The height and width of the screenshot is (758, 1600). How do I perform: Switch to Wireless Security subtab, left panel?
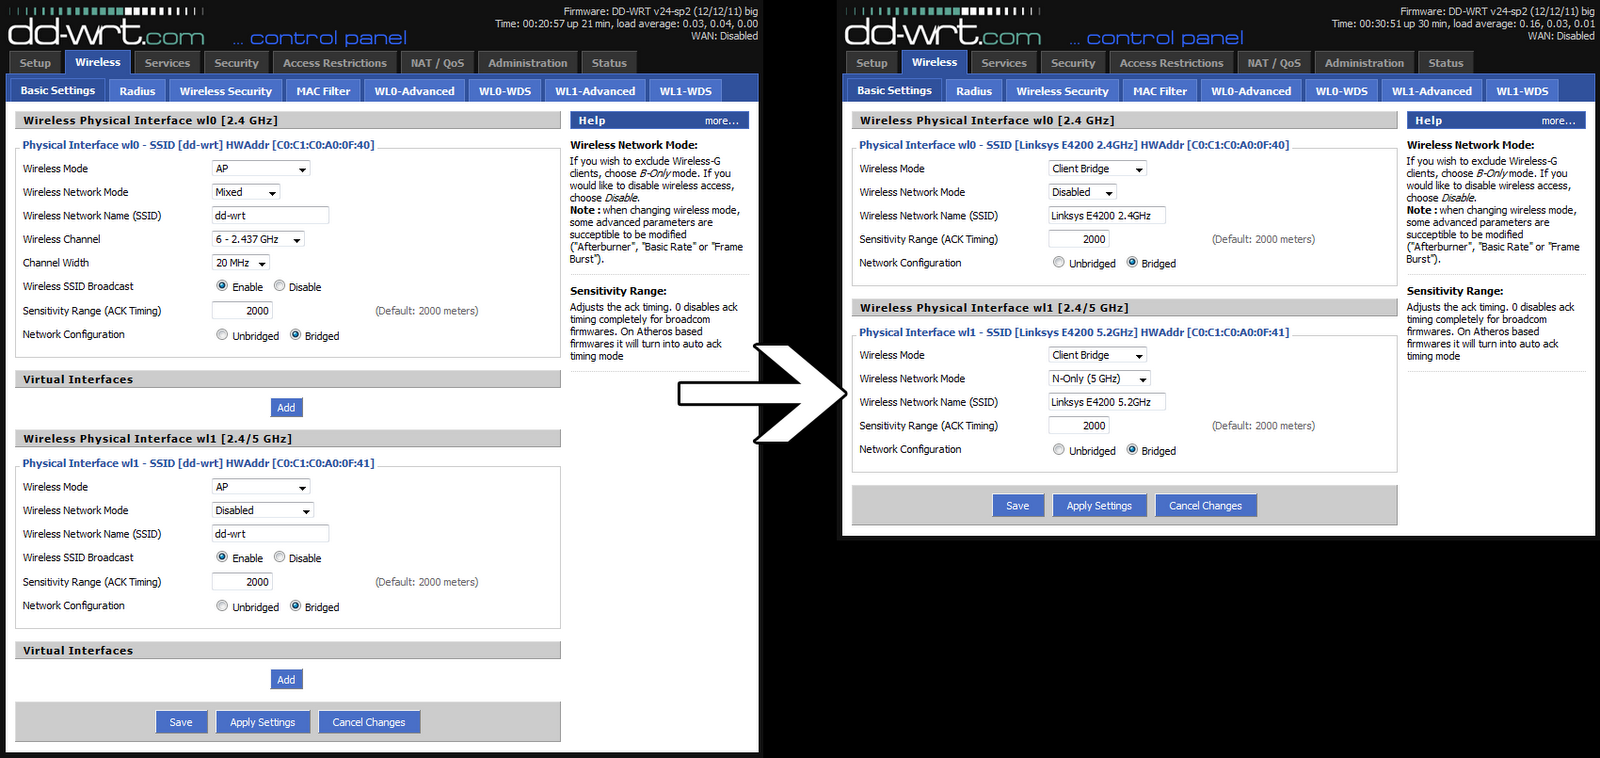tap(225, 91)
